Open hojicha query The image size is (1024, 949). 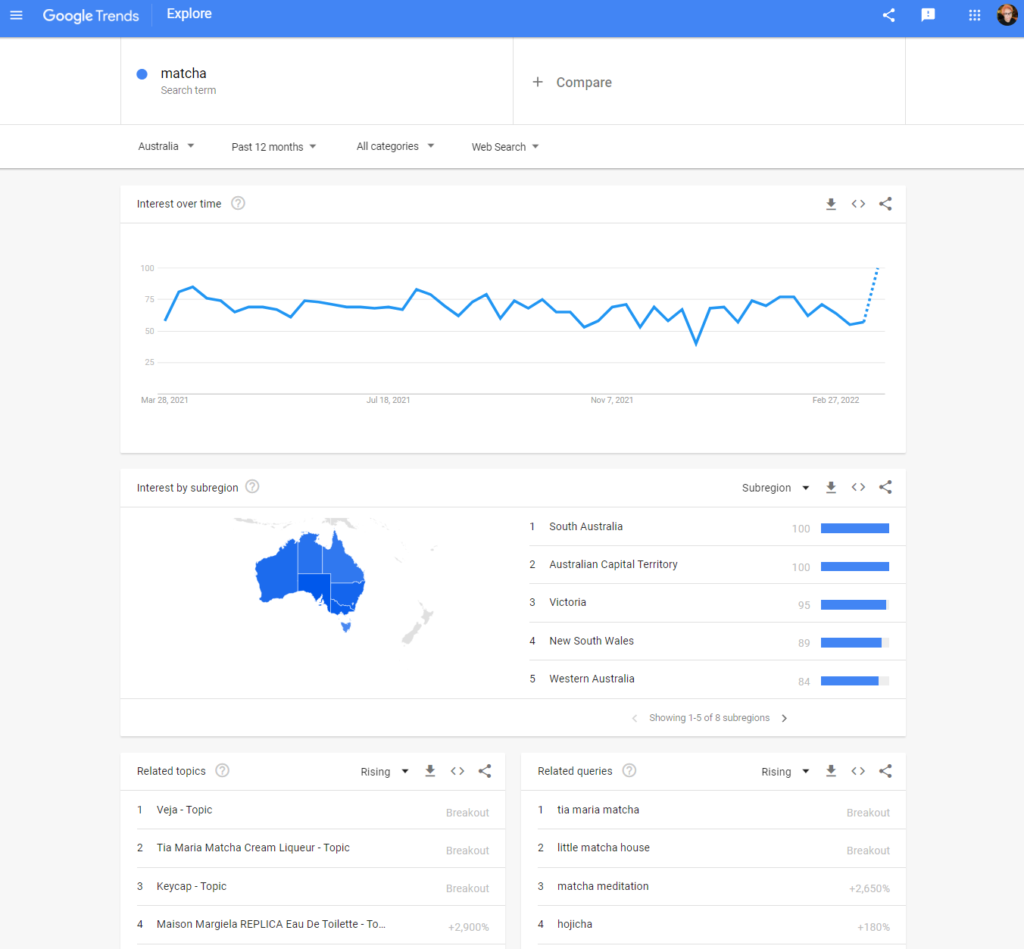(x=575, y=924)
